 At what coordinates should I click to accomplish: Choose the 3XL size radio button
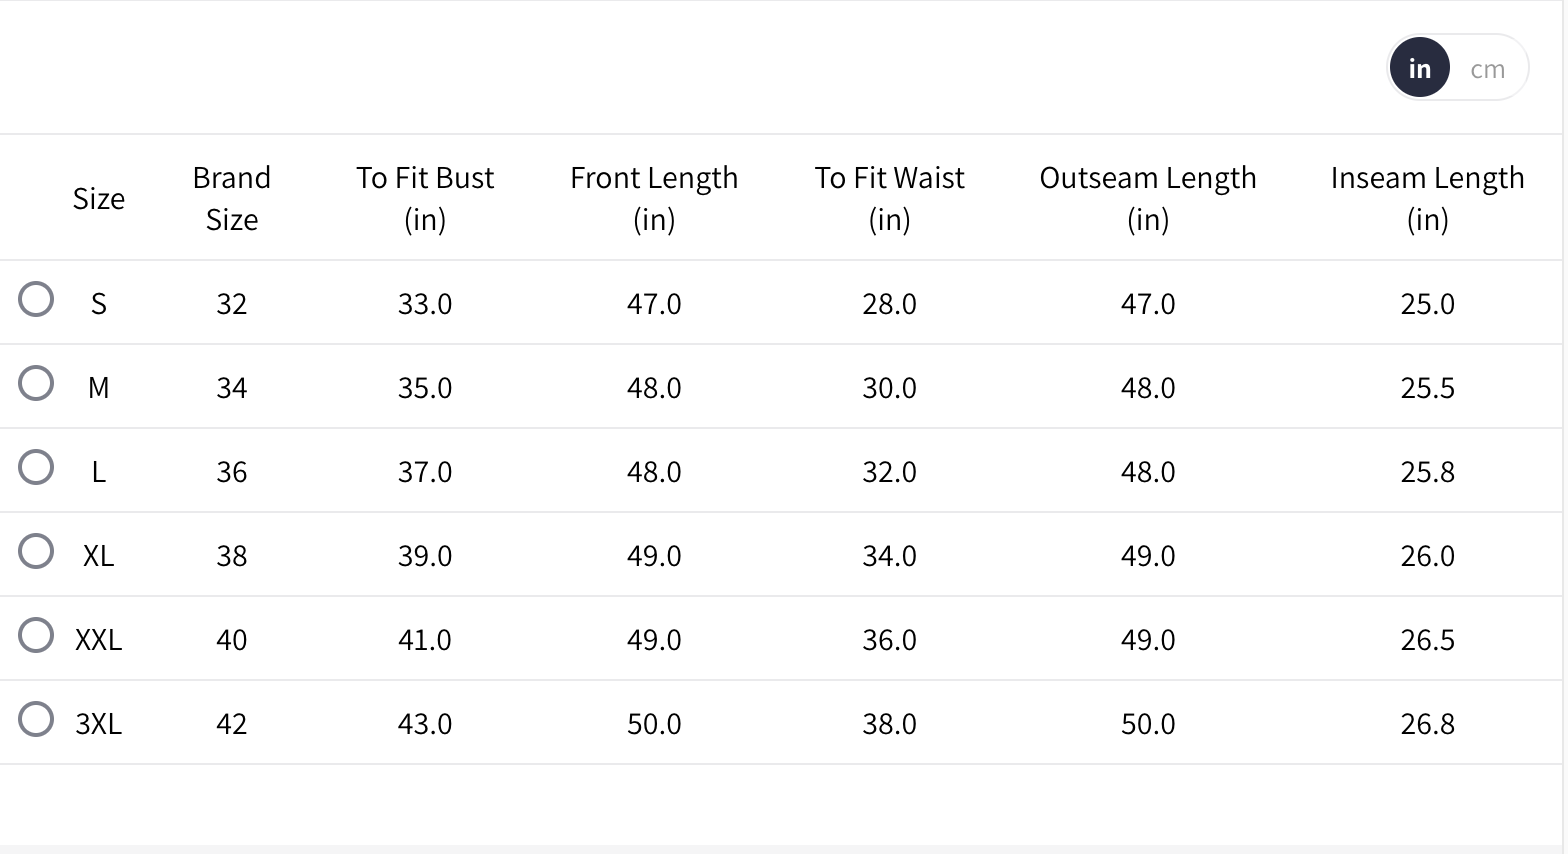[36, 719]
